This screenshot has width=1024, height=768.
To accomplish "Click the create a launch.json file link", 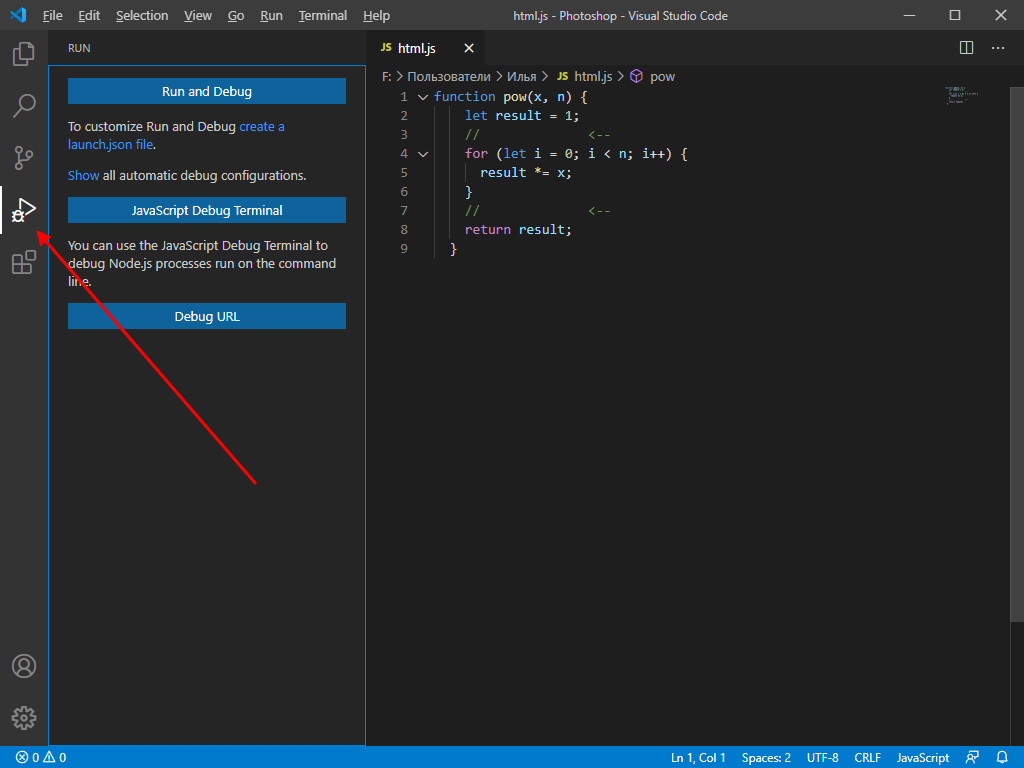I will tap(261, 126).
